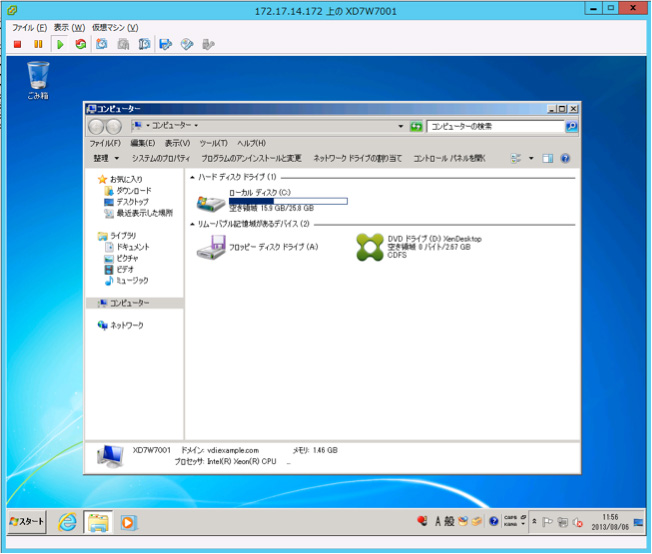Click the Take Snapshot toolbar icon

click(102, 44)
